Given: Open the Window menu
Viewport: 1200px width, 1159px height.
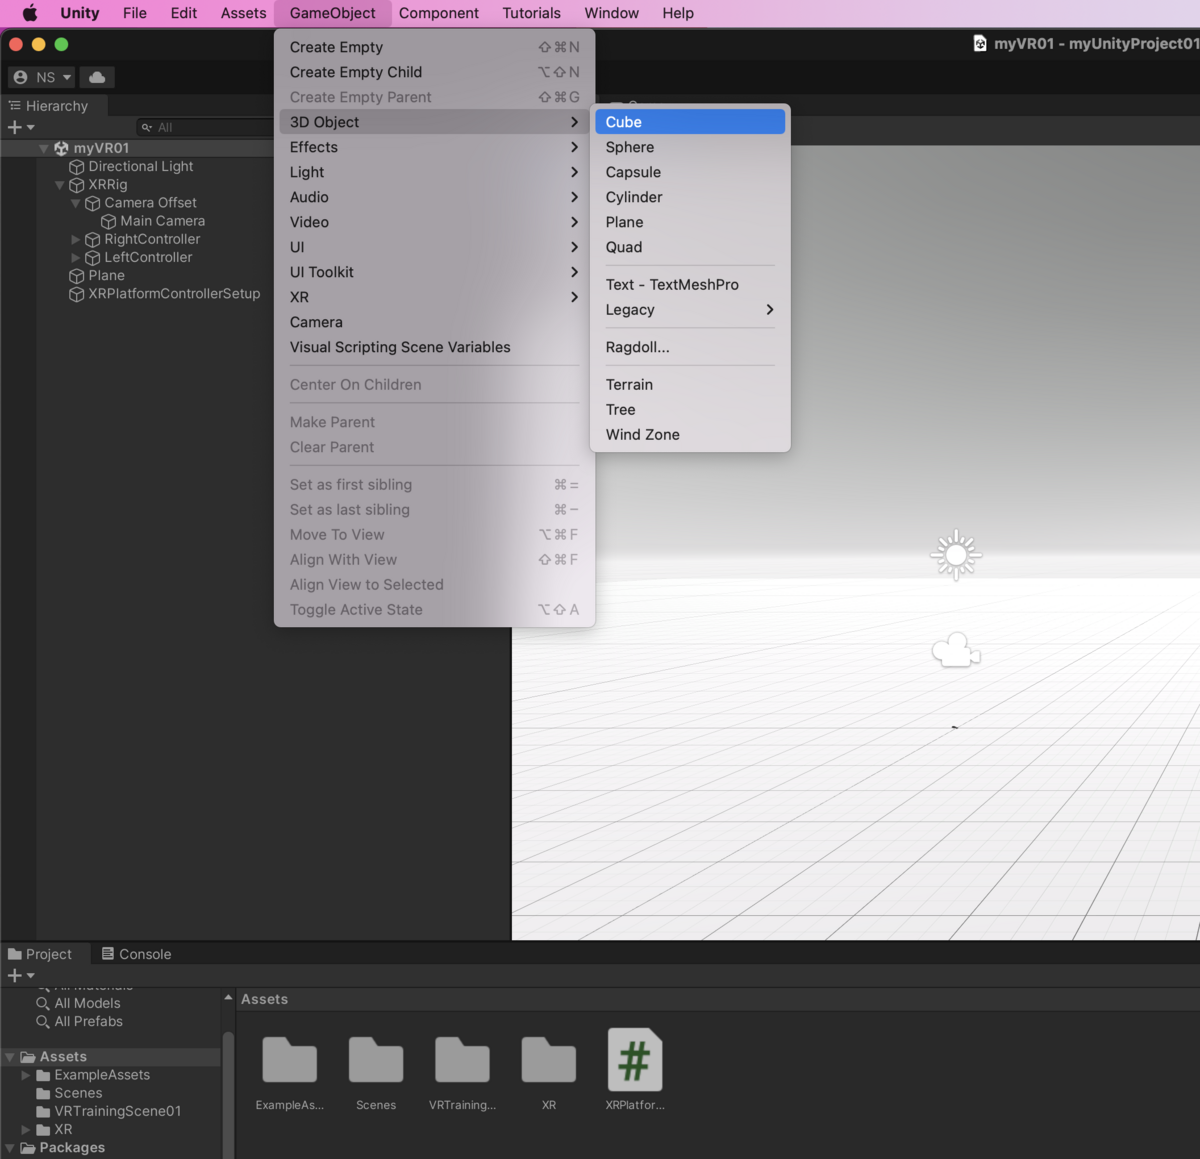Looking at the screenshot, I should tap(611, 13).
